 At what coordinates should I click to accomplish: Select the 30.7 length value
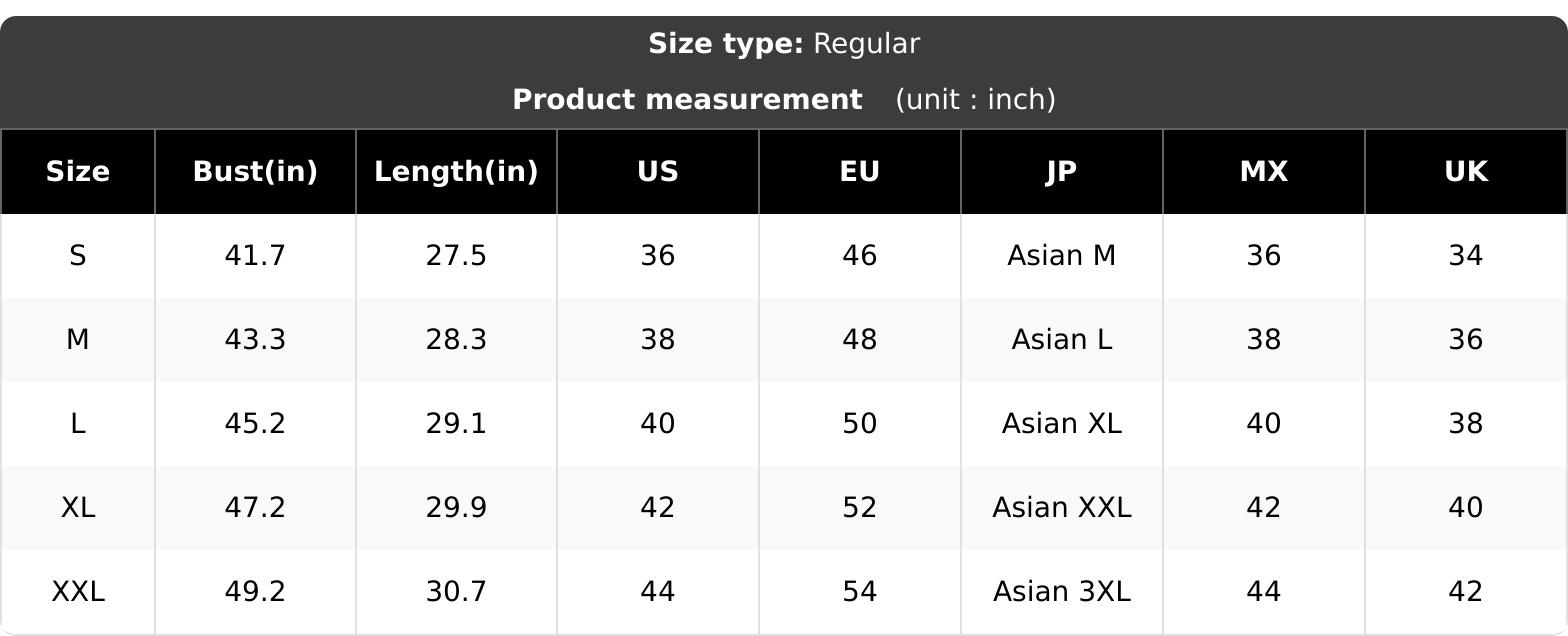click(x=456, y=592)
